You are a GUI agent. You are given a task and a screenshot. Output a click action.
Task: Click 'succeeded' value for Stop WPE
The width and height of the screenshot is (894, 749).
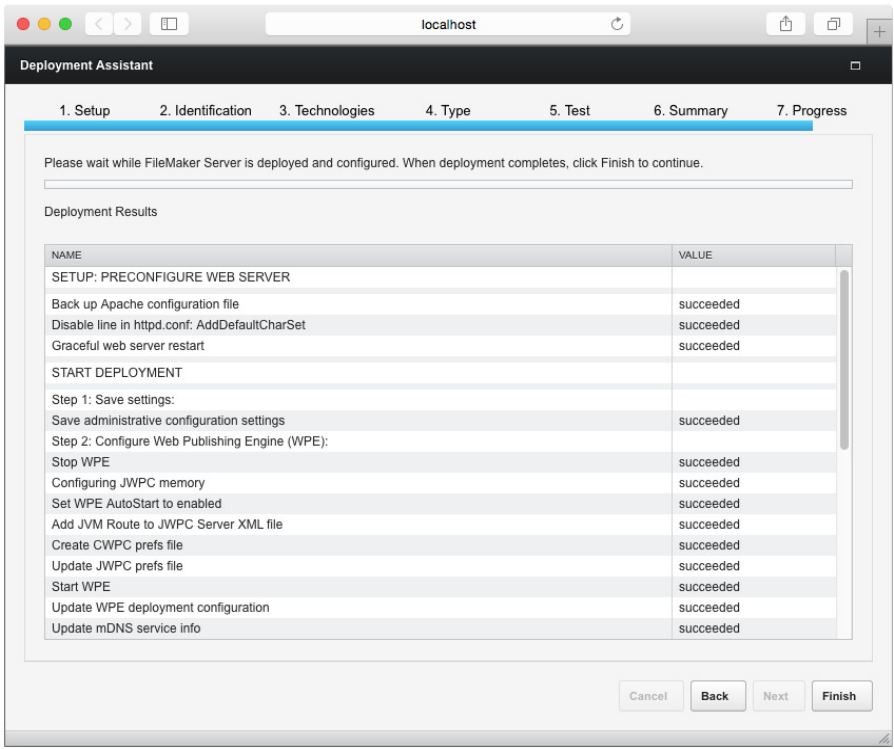pyautogui.click(x=709, y=462)
